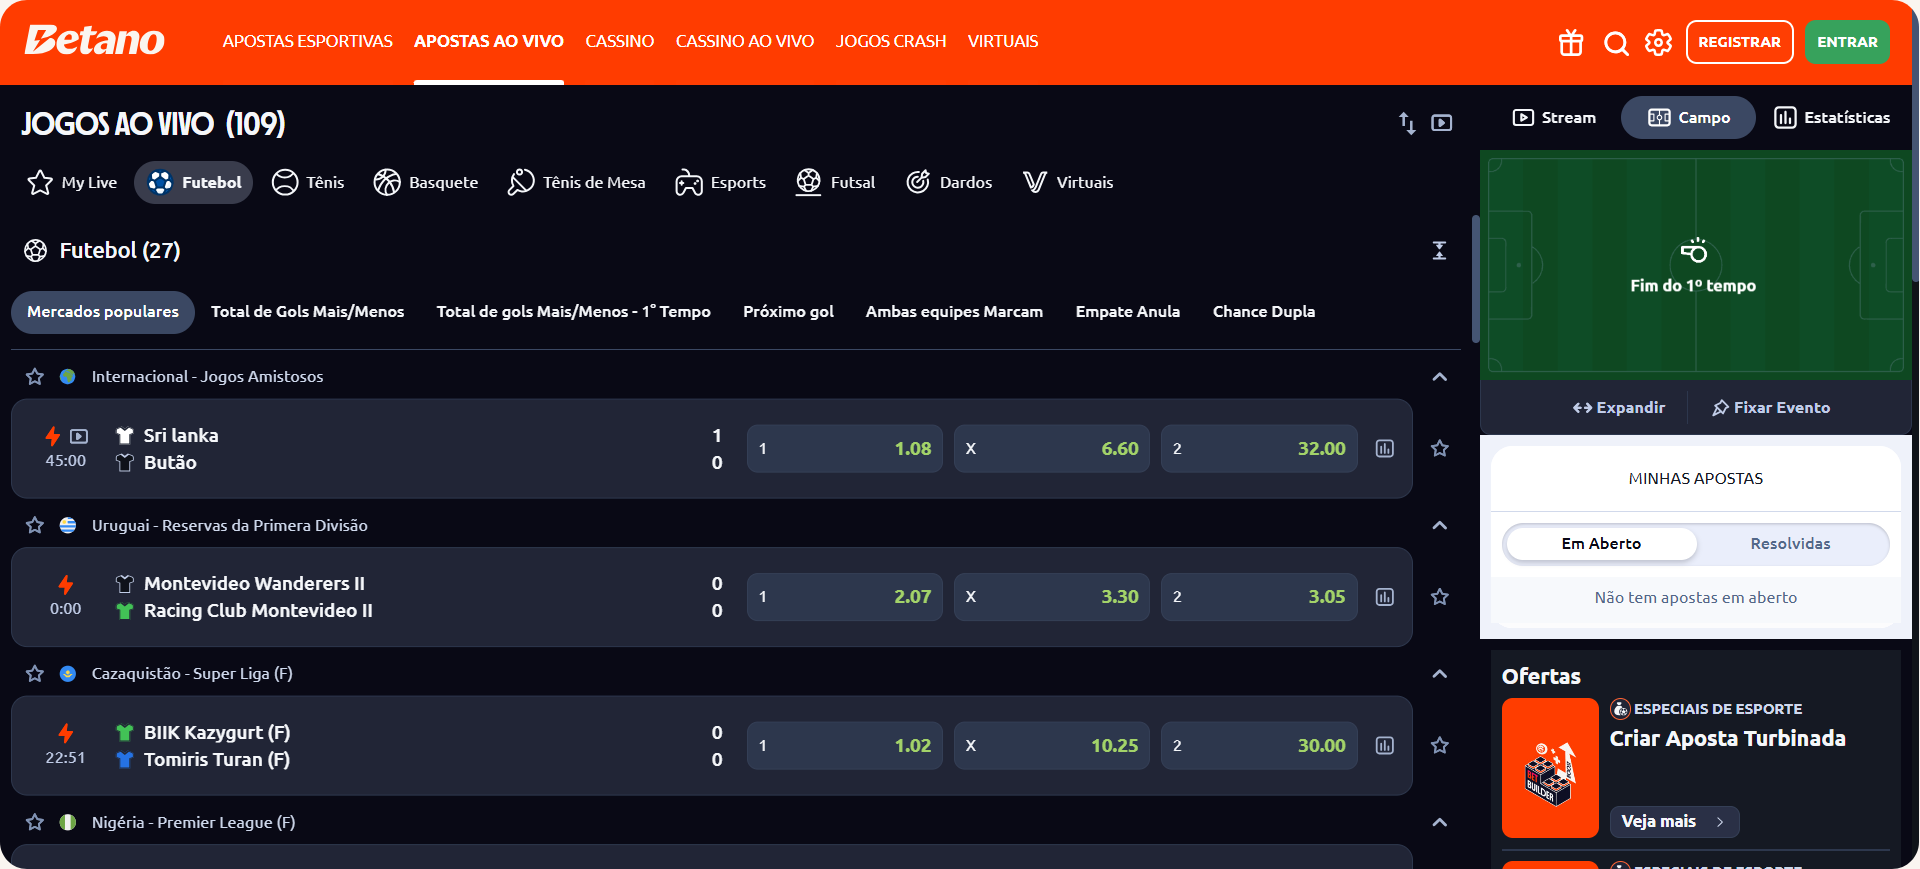The image size is (1920, 869).
Task: Click the Betano logo
Action: point(94,40)
